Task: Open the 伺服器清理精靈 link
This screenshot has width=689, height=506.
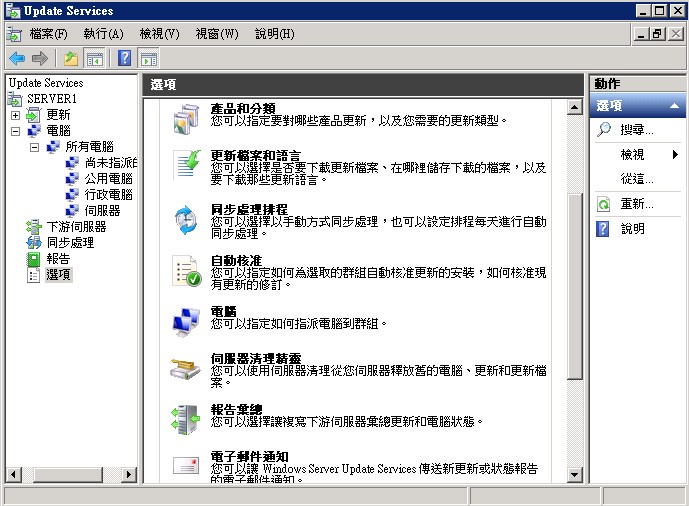Action: coord(256,358)
